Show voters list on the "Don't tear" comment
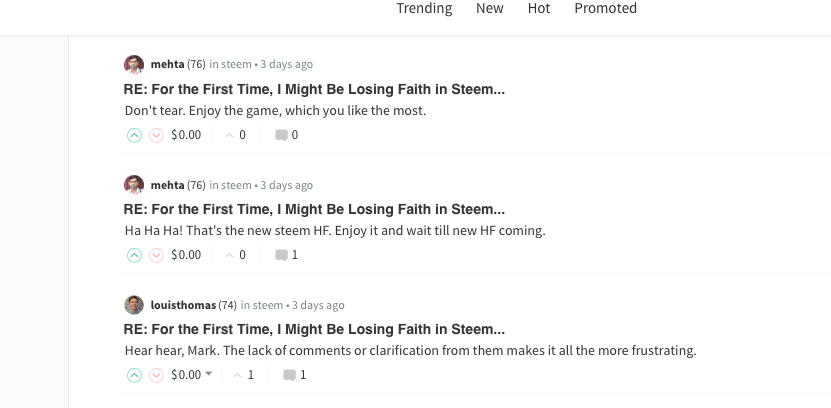The image size is (831, 408). pyautogui.click(x=236, y=135)
